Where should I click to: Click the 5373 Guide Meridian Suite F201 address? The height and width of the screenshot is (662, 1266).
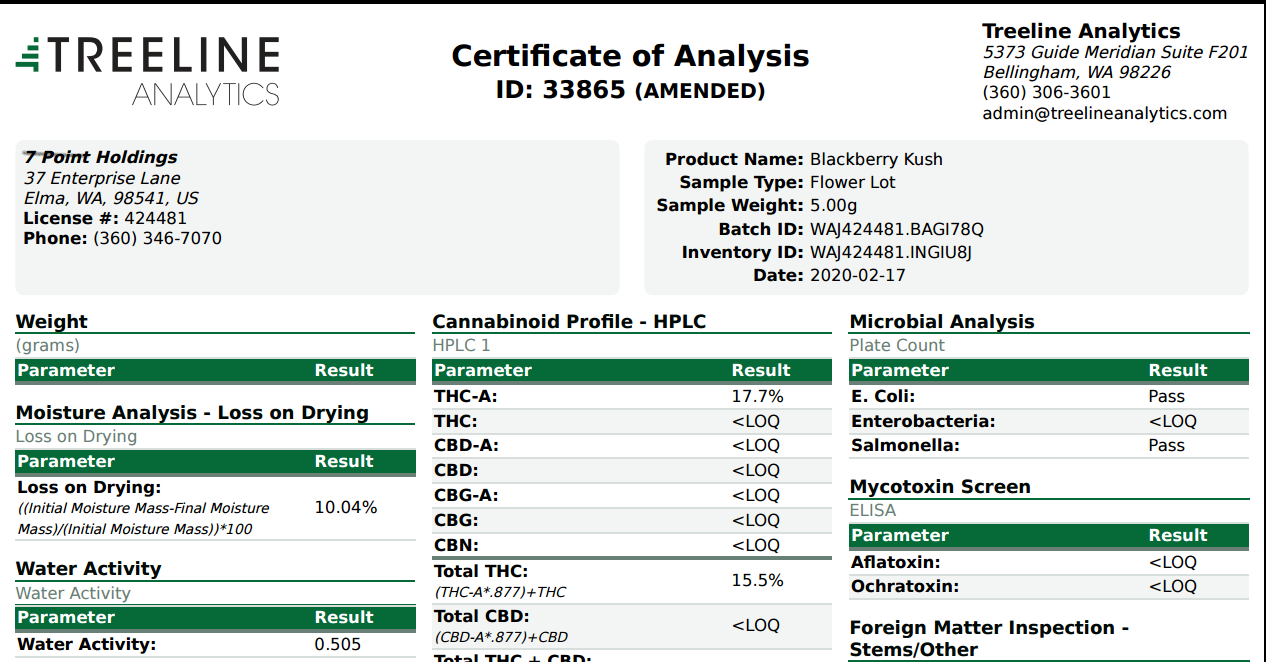tap(1116, 52)
